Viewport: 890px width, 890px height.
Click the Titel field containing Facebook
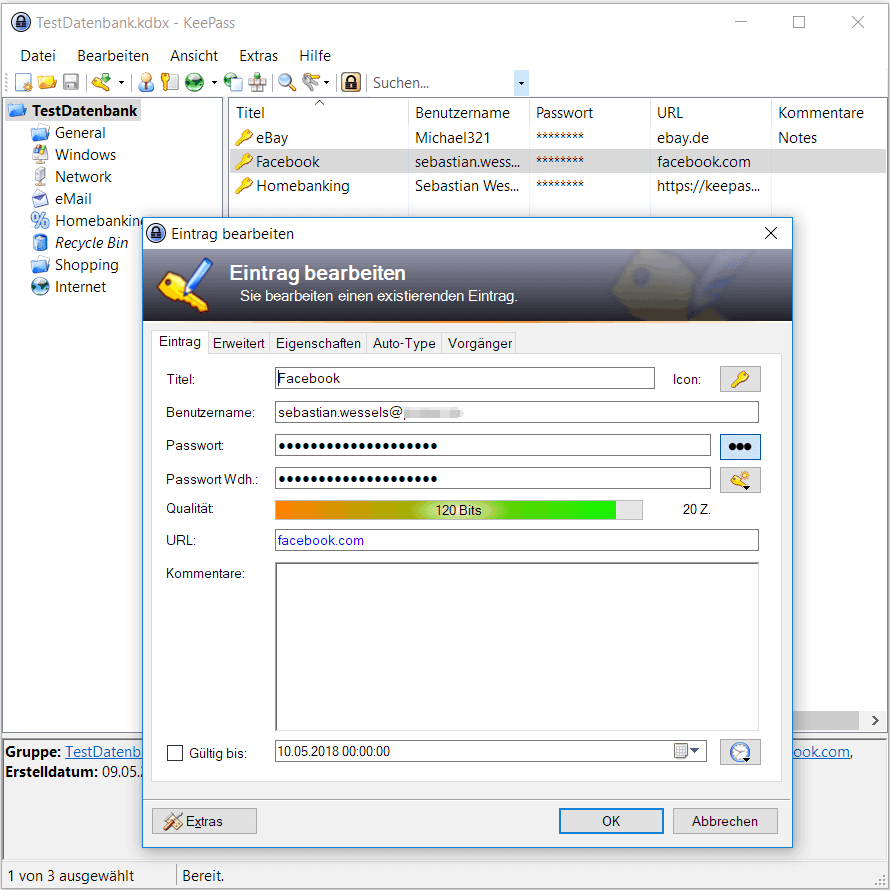tap(464, 378)
